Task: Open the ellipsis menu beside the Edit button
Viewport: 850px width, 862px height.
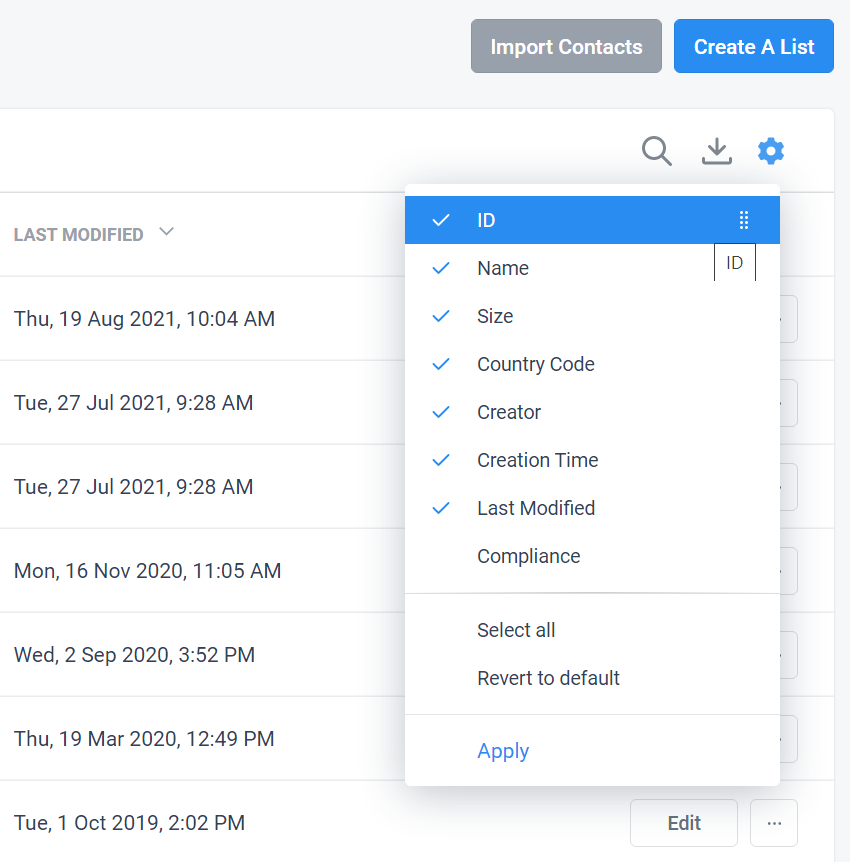Action: 774,822
